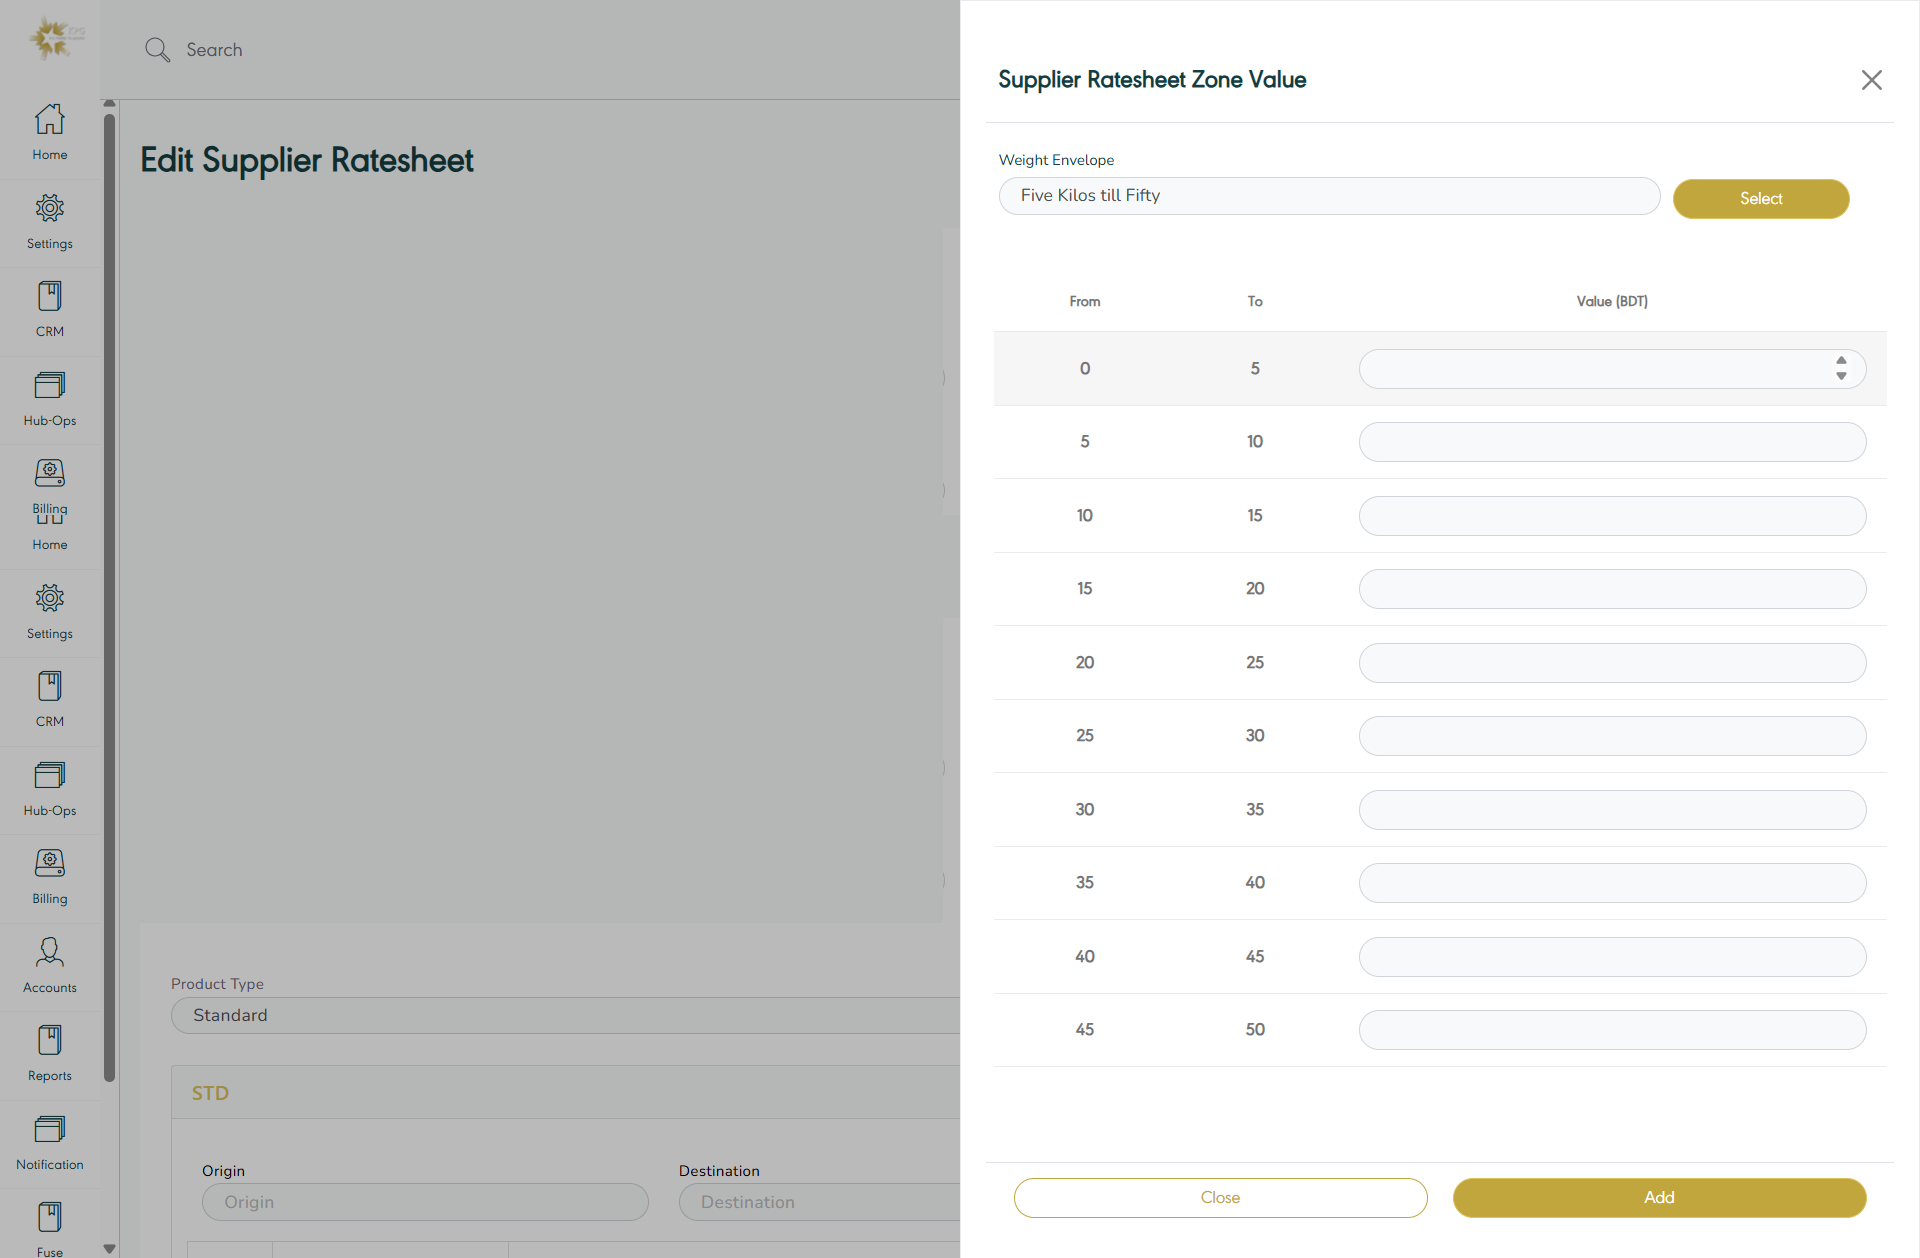Click value field for 5 to 10
Viewport: 1920px width, 1258px height.
pos(1611,442)
